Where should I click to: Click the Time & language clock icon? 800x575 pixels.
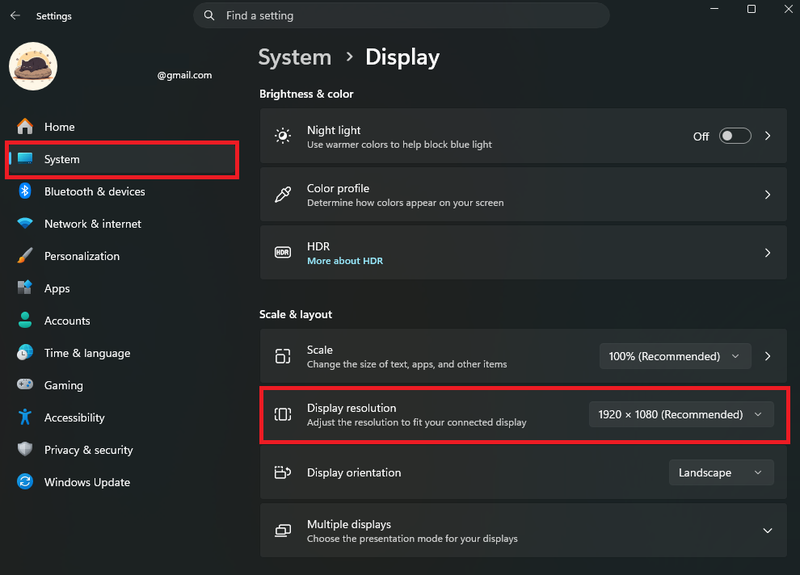click(x=24, y=353)
